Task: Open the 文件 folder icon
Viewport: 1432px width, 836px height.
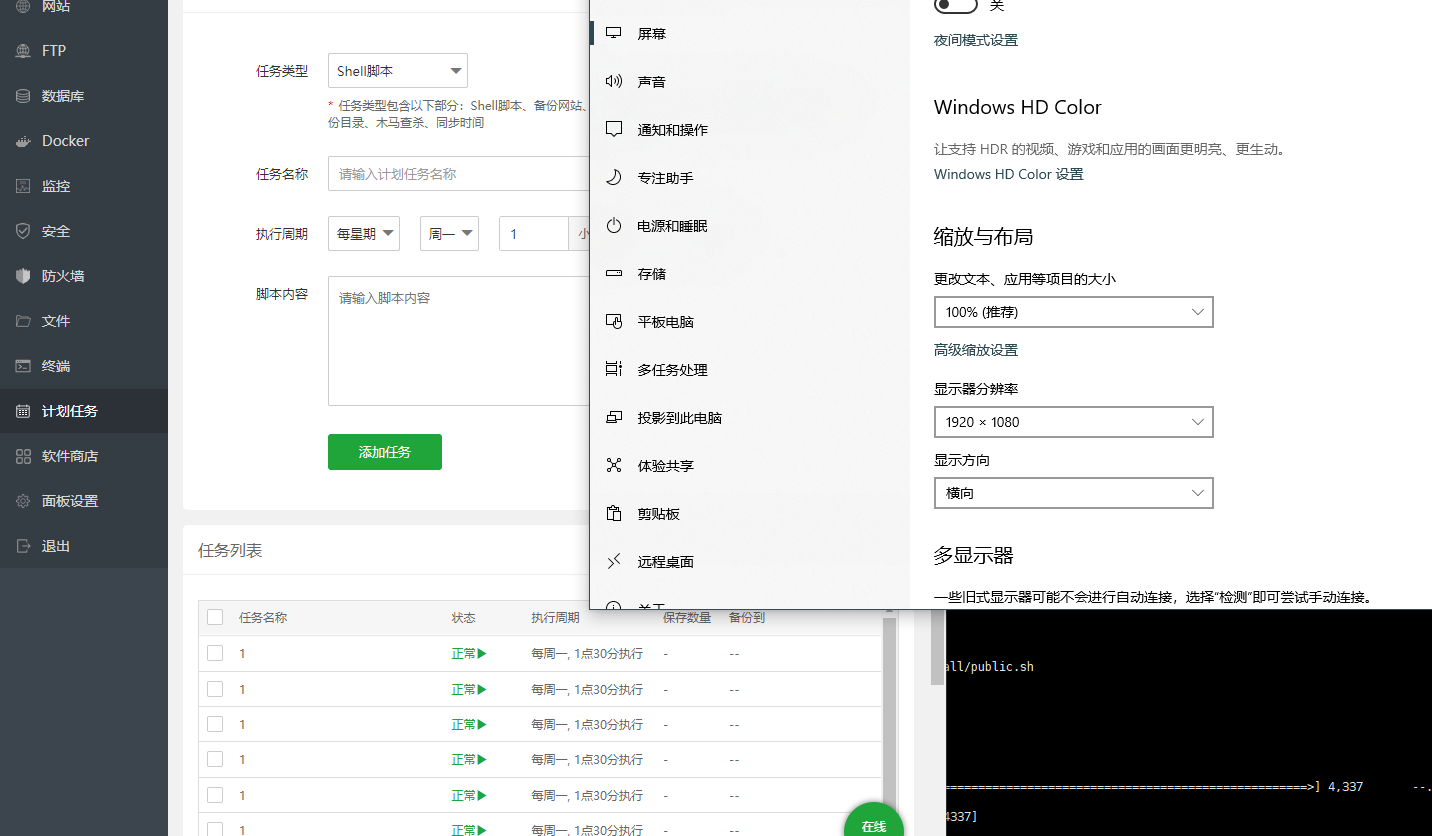Action: 23,321
